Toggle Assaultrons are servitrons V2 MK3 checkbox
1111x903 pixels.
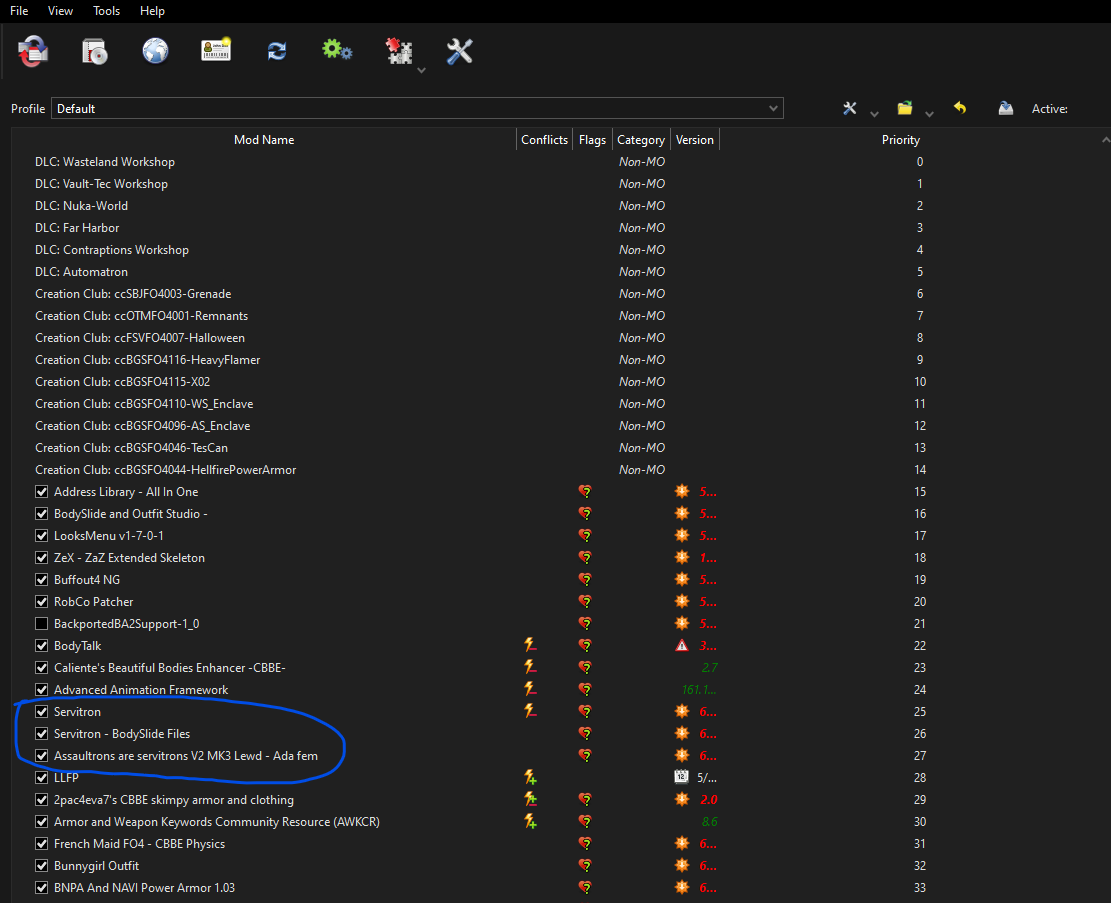click(x=42, y=755)
